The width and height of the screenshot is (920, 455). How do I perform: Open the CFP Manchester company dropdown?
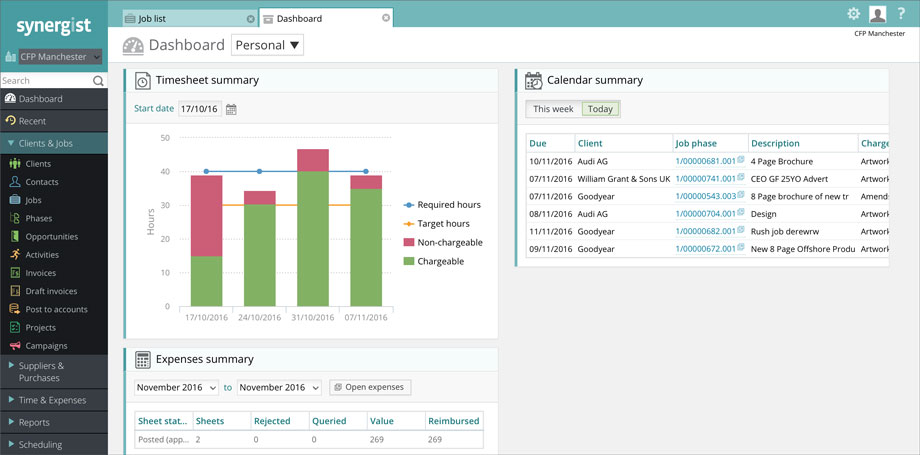pos(60,57)
